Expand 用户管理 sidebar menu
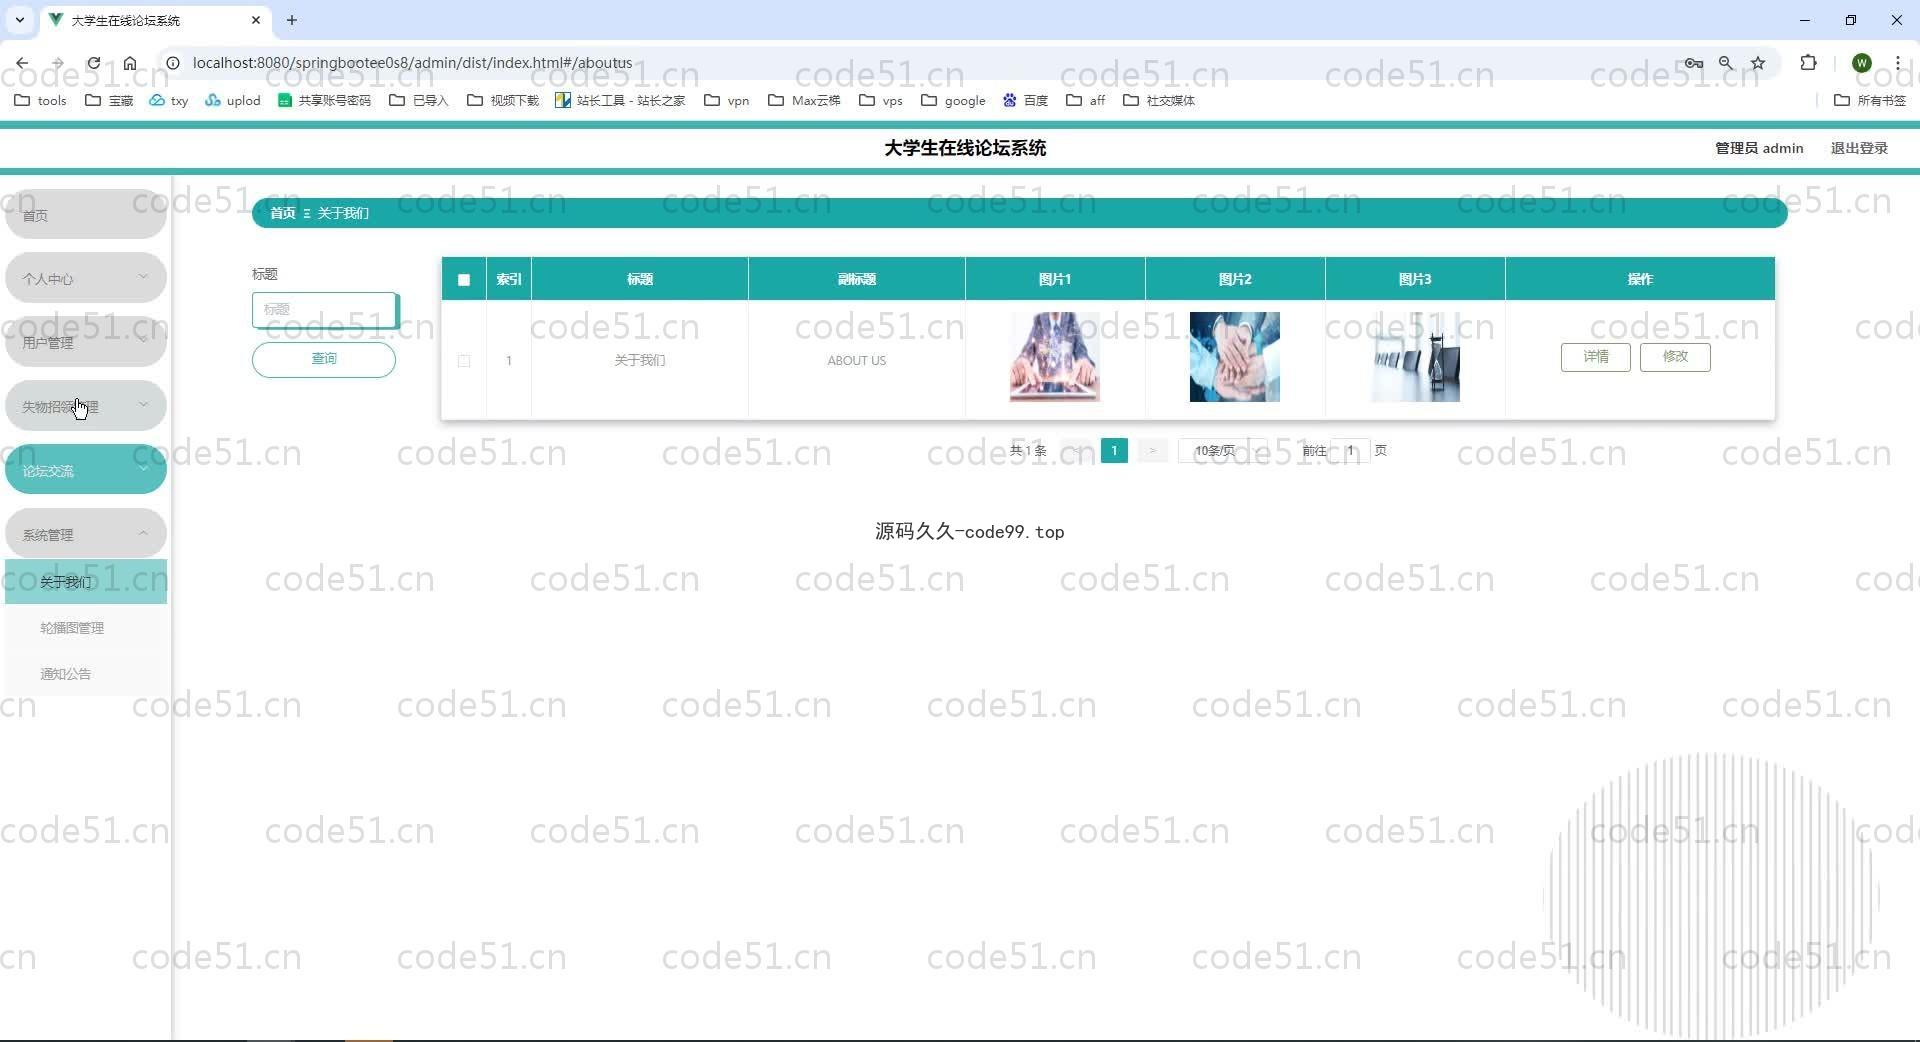Image resolution: width=1920 pixels, height=1042 pixels. click(86, 343)
